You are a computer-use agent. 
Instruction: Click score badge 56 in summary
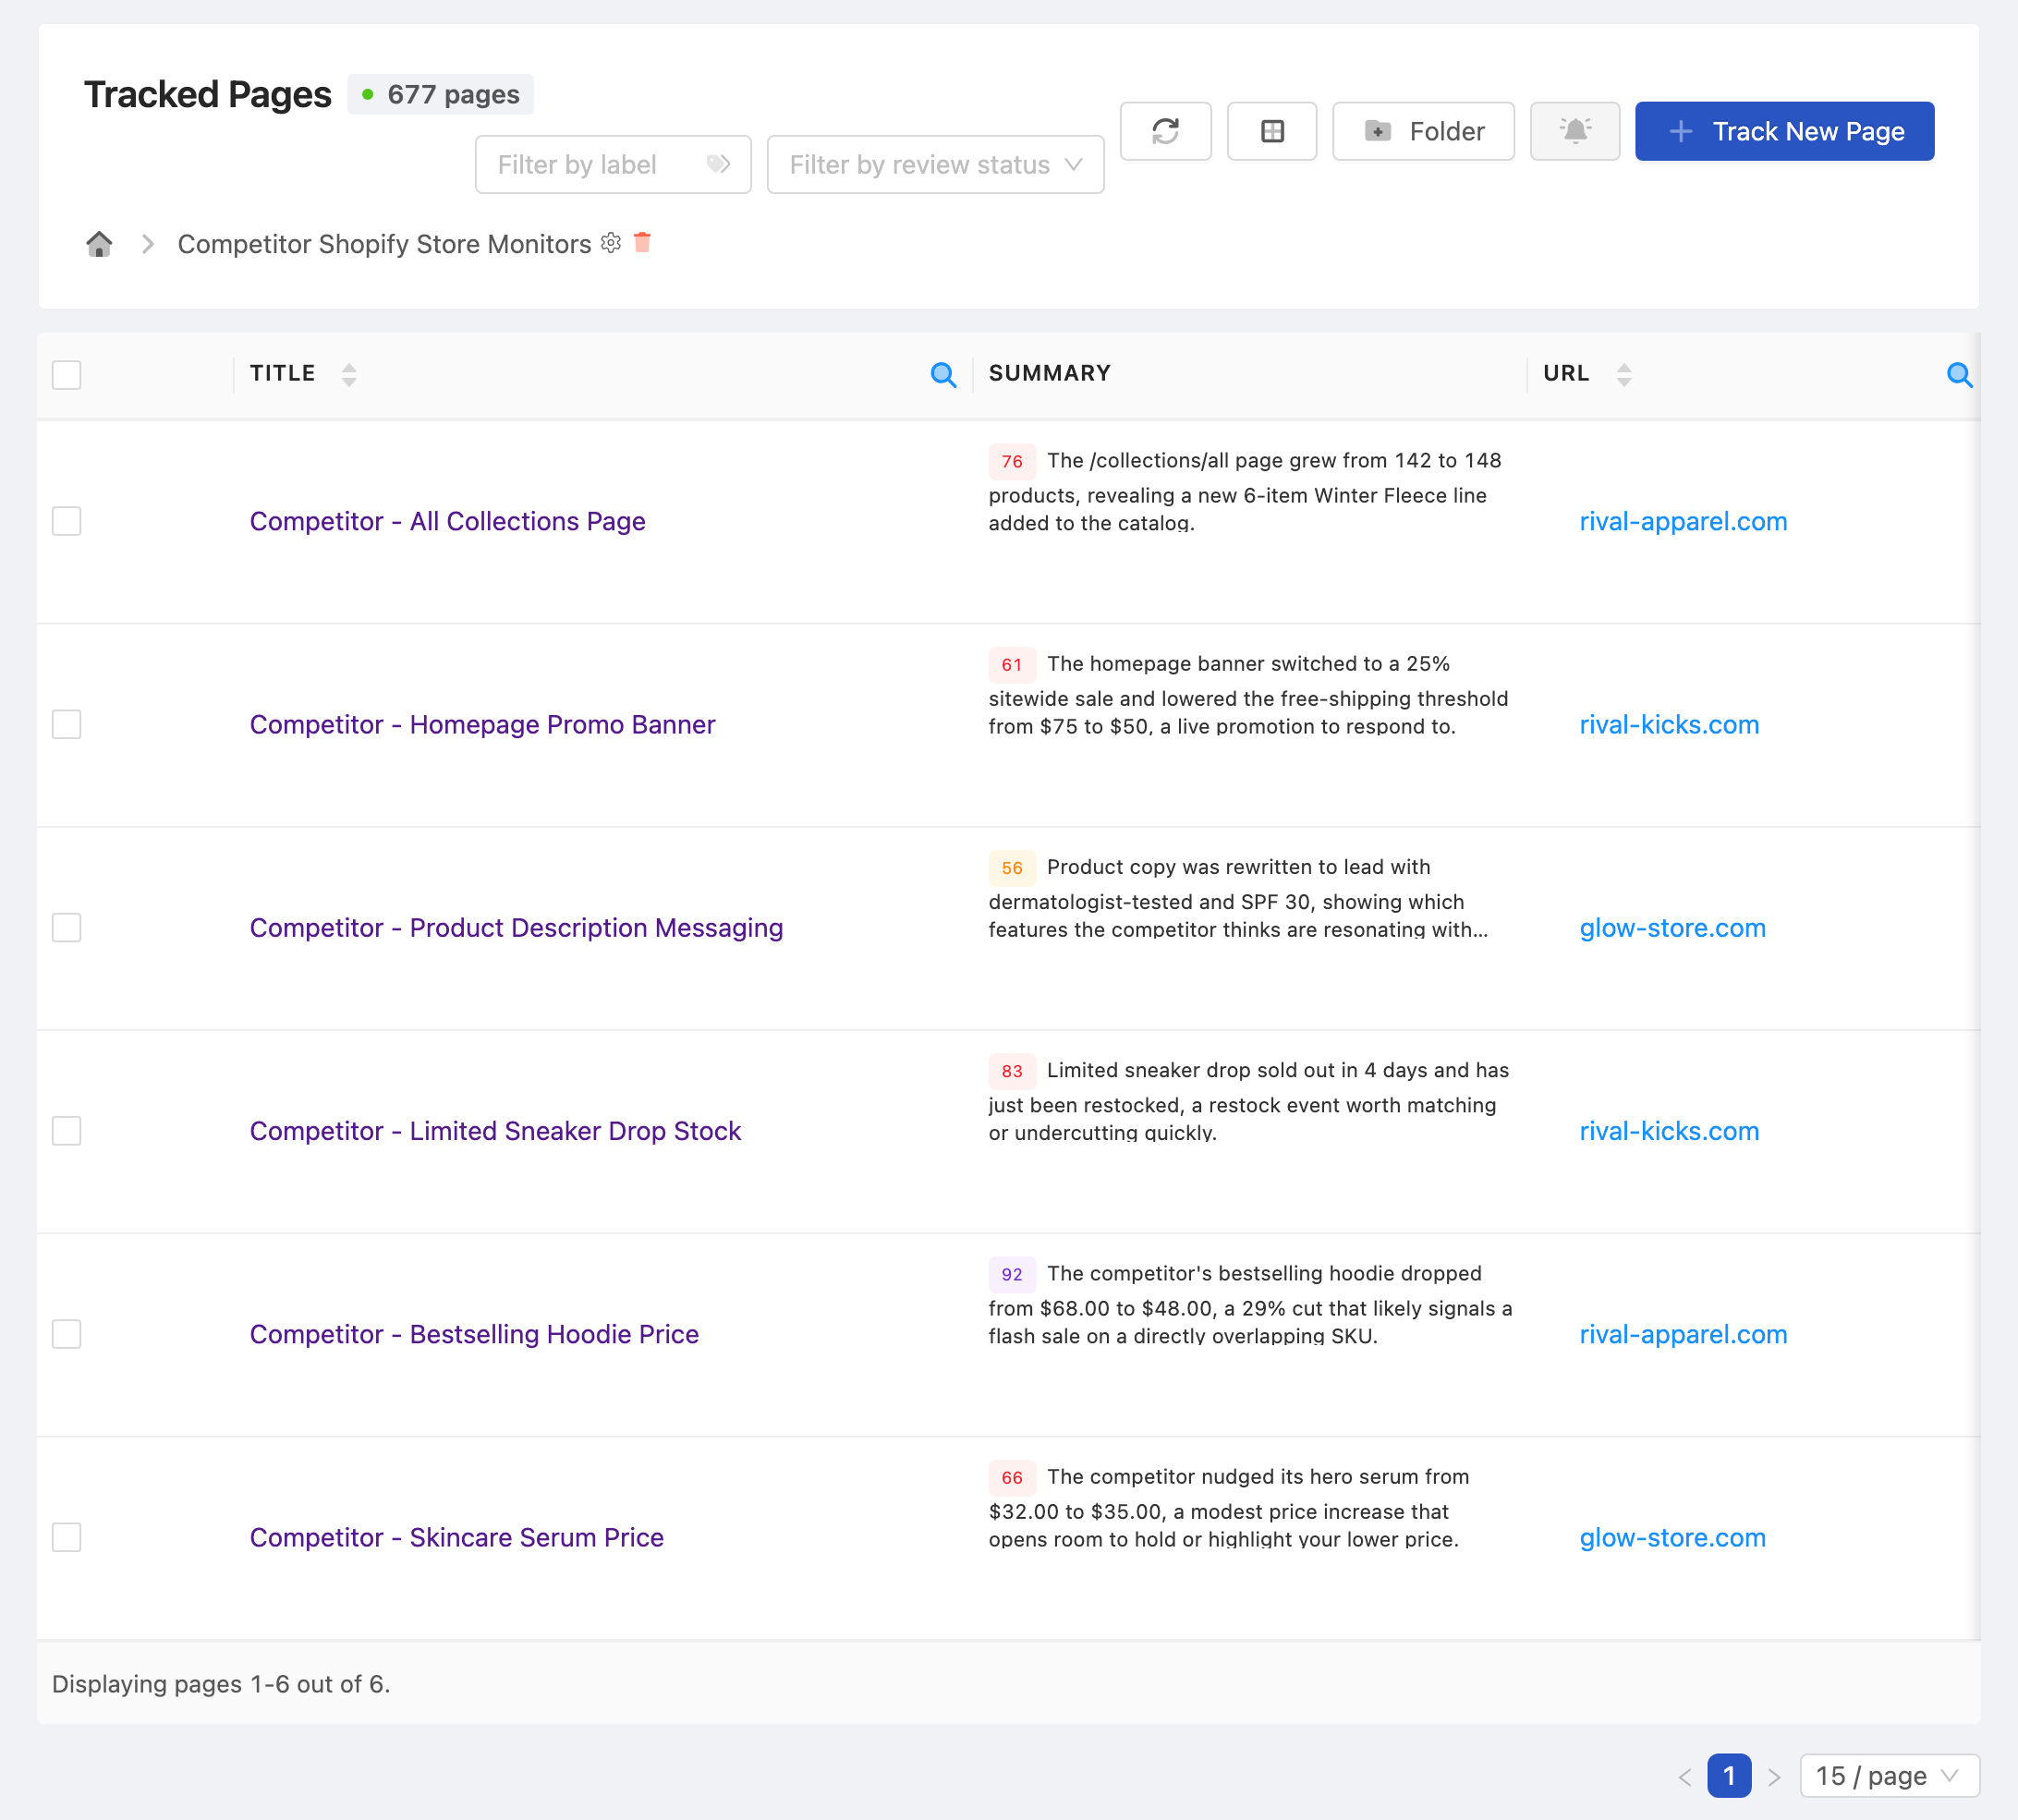(1012, 867)
